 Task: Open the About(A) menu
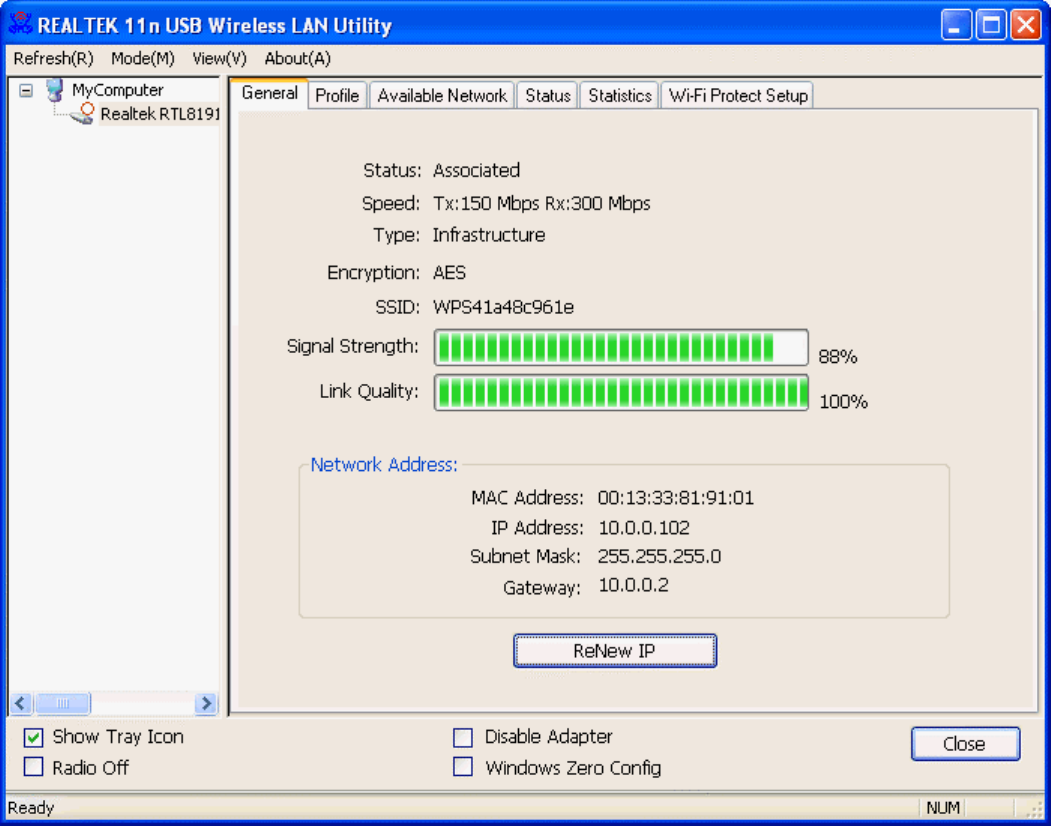(x=298, y=58)
